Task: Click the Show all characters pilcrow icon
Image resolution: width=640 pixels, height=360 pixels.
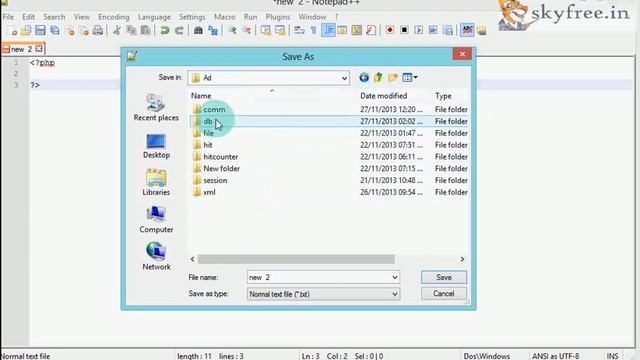Action: click(313, 31)
